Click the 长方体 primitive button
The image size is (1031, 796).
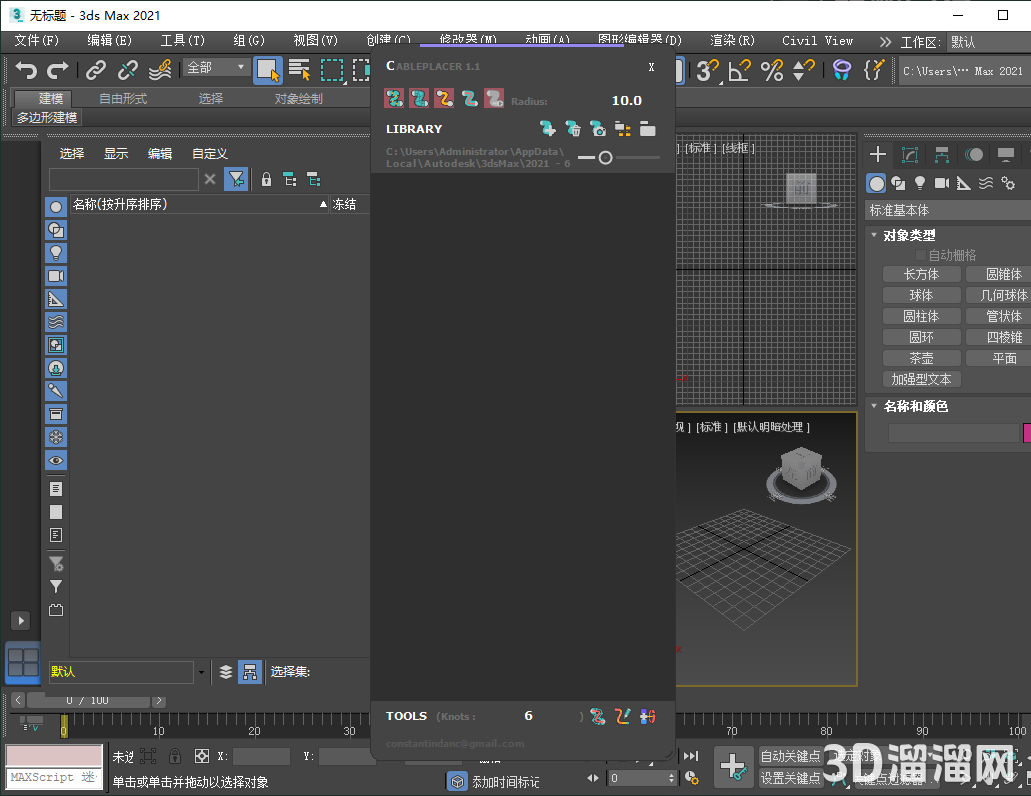click(920, 273)
